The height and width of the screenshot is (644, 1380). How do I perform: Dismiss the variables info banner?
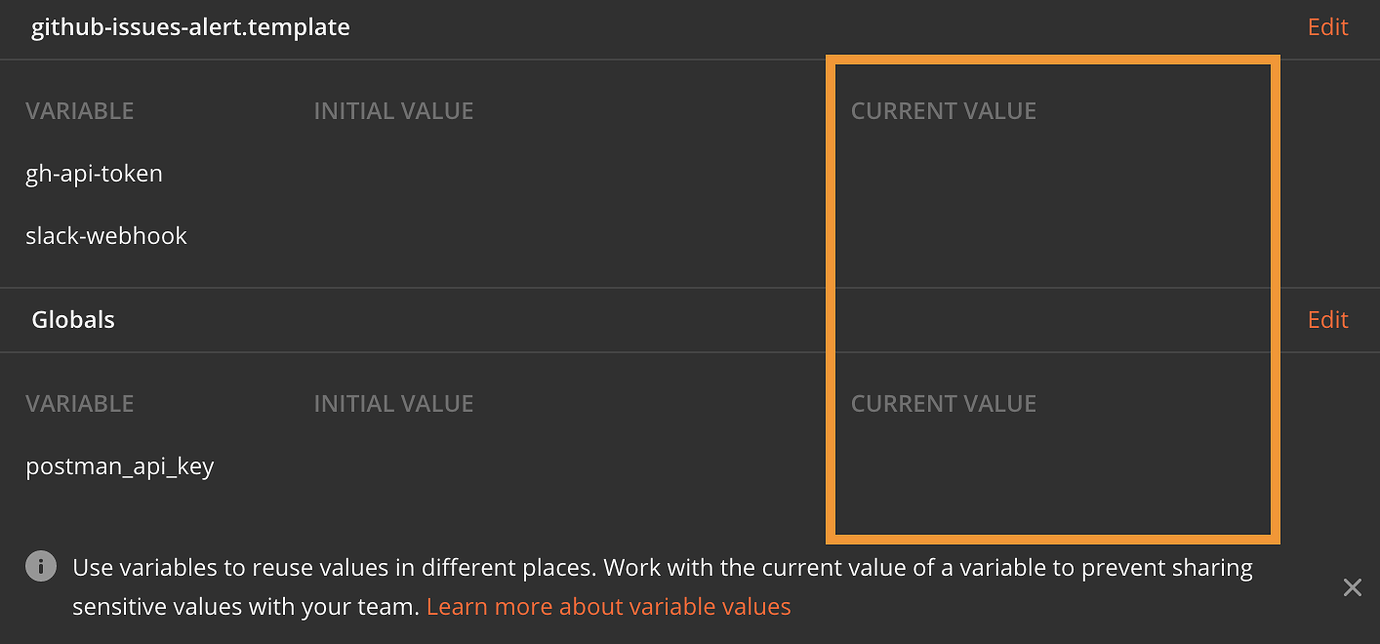pos(1352,587)
